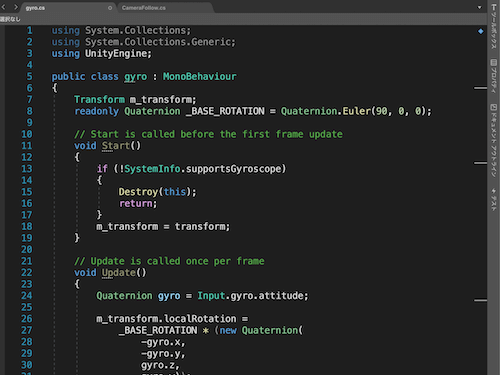Click _BASE_ROTATION on line 8
This screenshot has width=500, height=375.
pos(225,111)
